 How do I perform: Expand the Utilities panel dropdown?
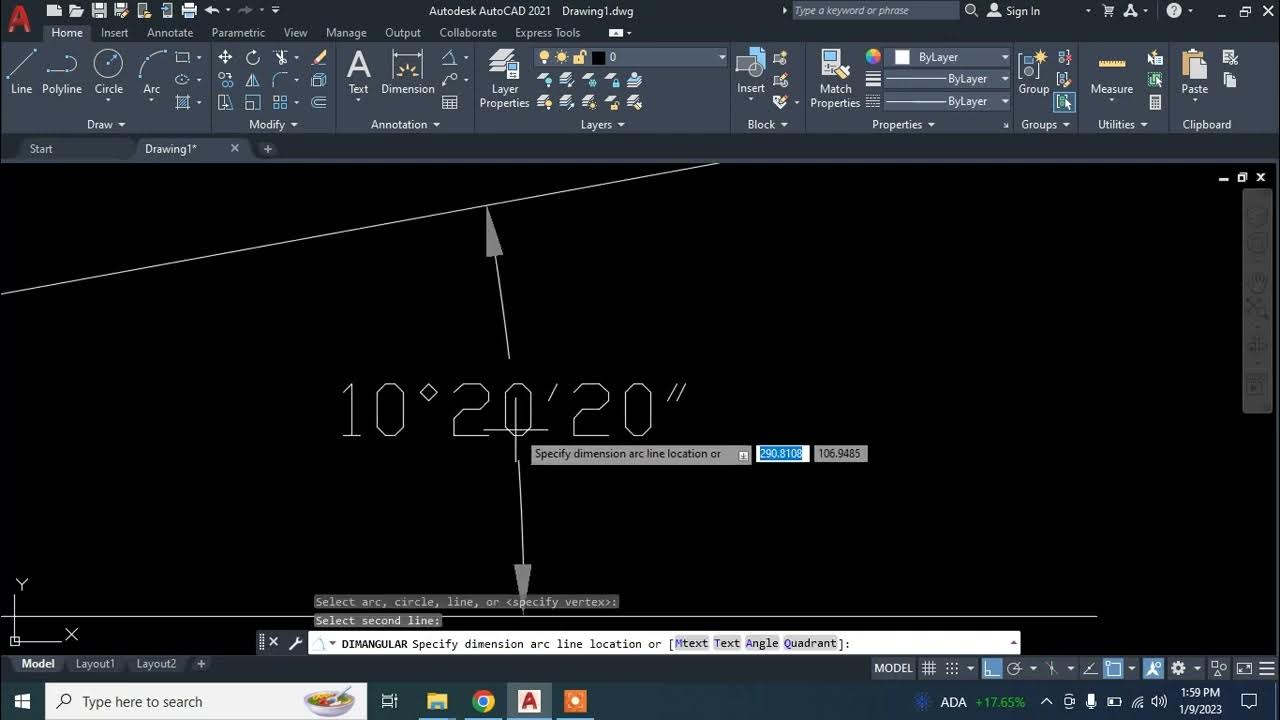click(1124, 125)
